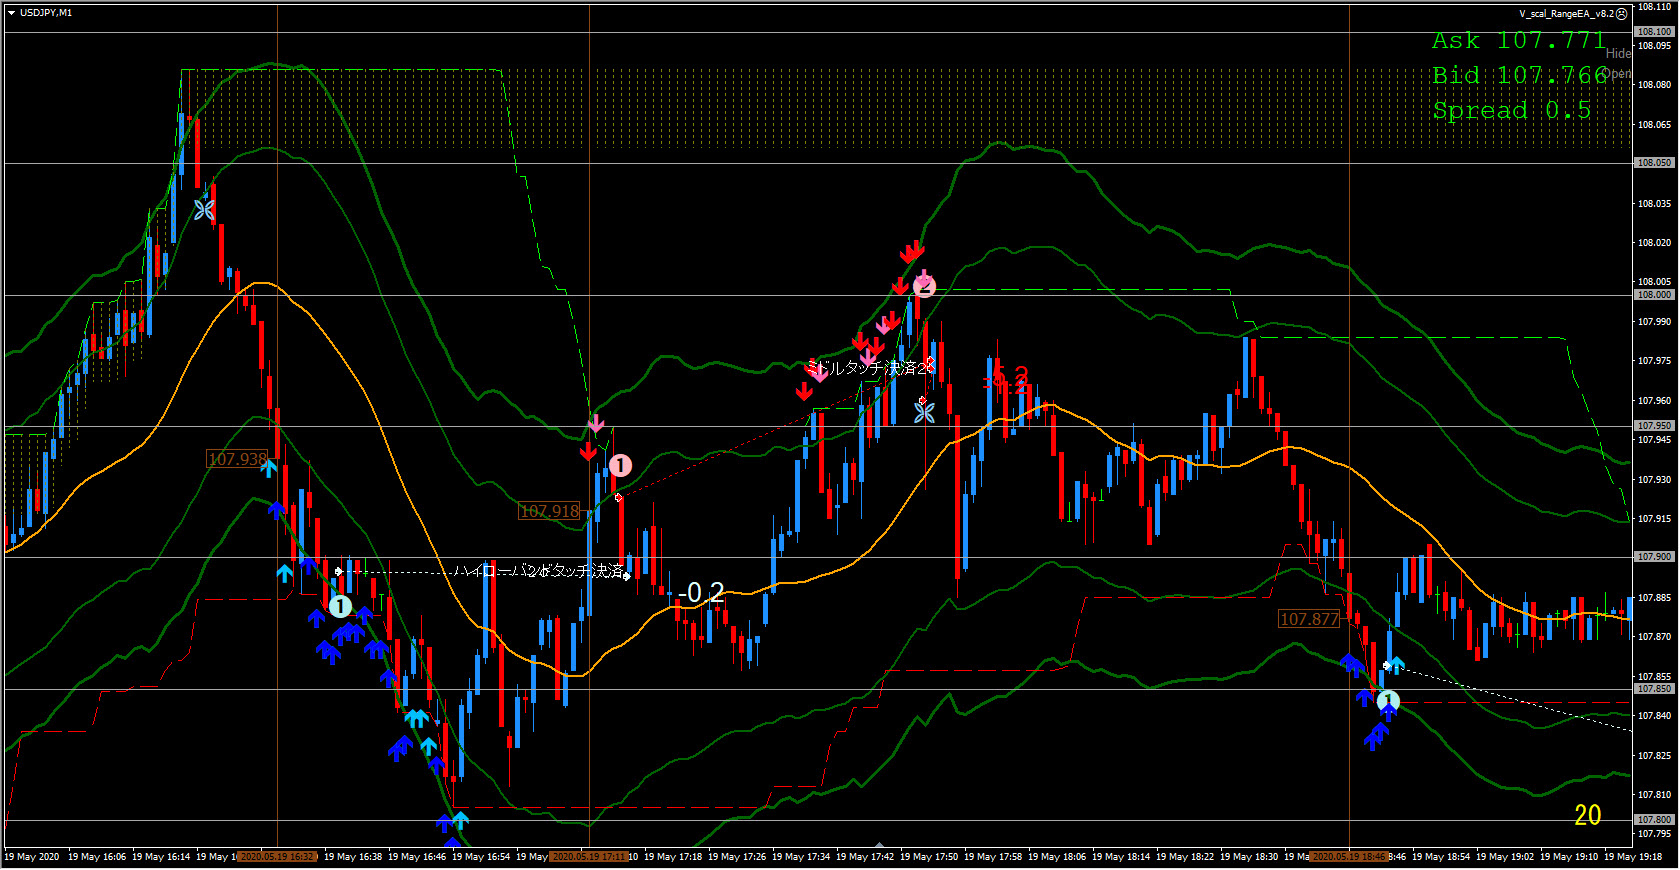Click the USDJPY,M1 chart title
Image resolution: width=1680 pixels, height=870 pixels.
pos(46,13)
